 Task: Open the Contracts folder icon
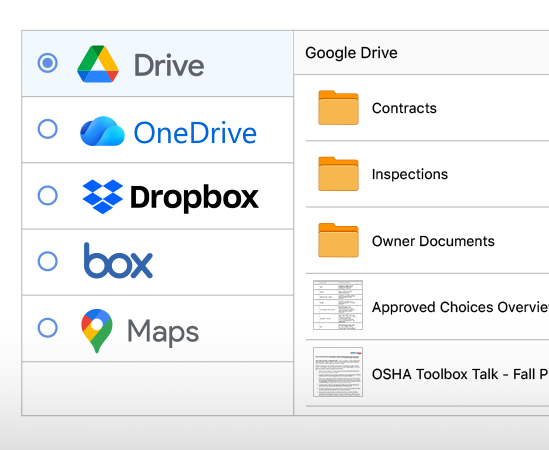pos(338,108)
